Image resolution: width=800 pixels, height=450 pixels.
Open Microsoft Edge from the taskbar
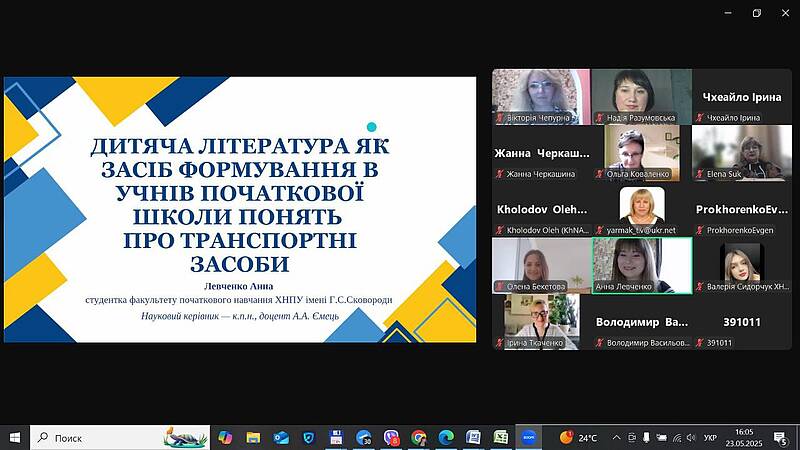(x=446, y=438)
